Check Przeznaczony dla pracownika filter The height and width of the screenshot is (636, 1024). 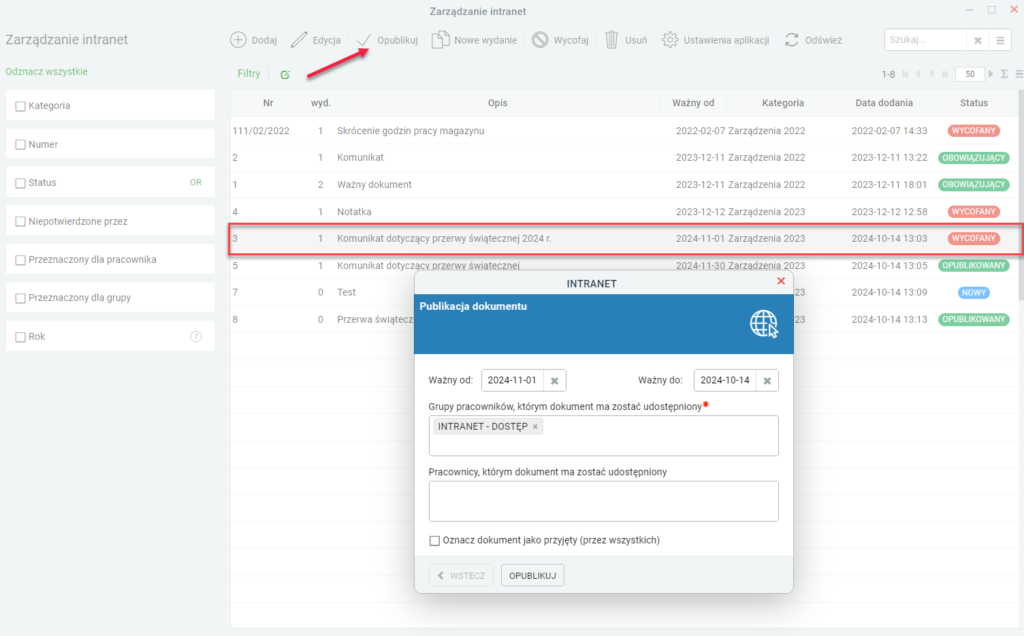click(20, 260)
